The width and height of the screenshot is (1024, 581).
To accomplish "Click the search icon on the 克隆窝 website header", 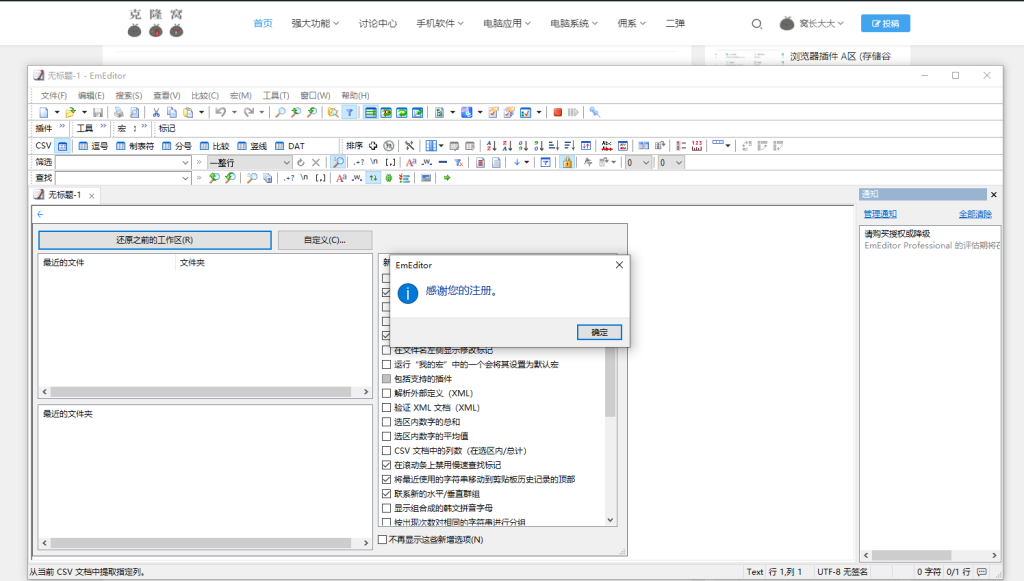I will click(757, 24).
